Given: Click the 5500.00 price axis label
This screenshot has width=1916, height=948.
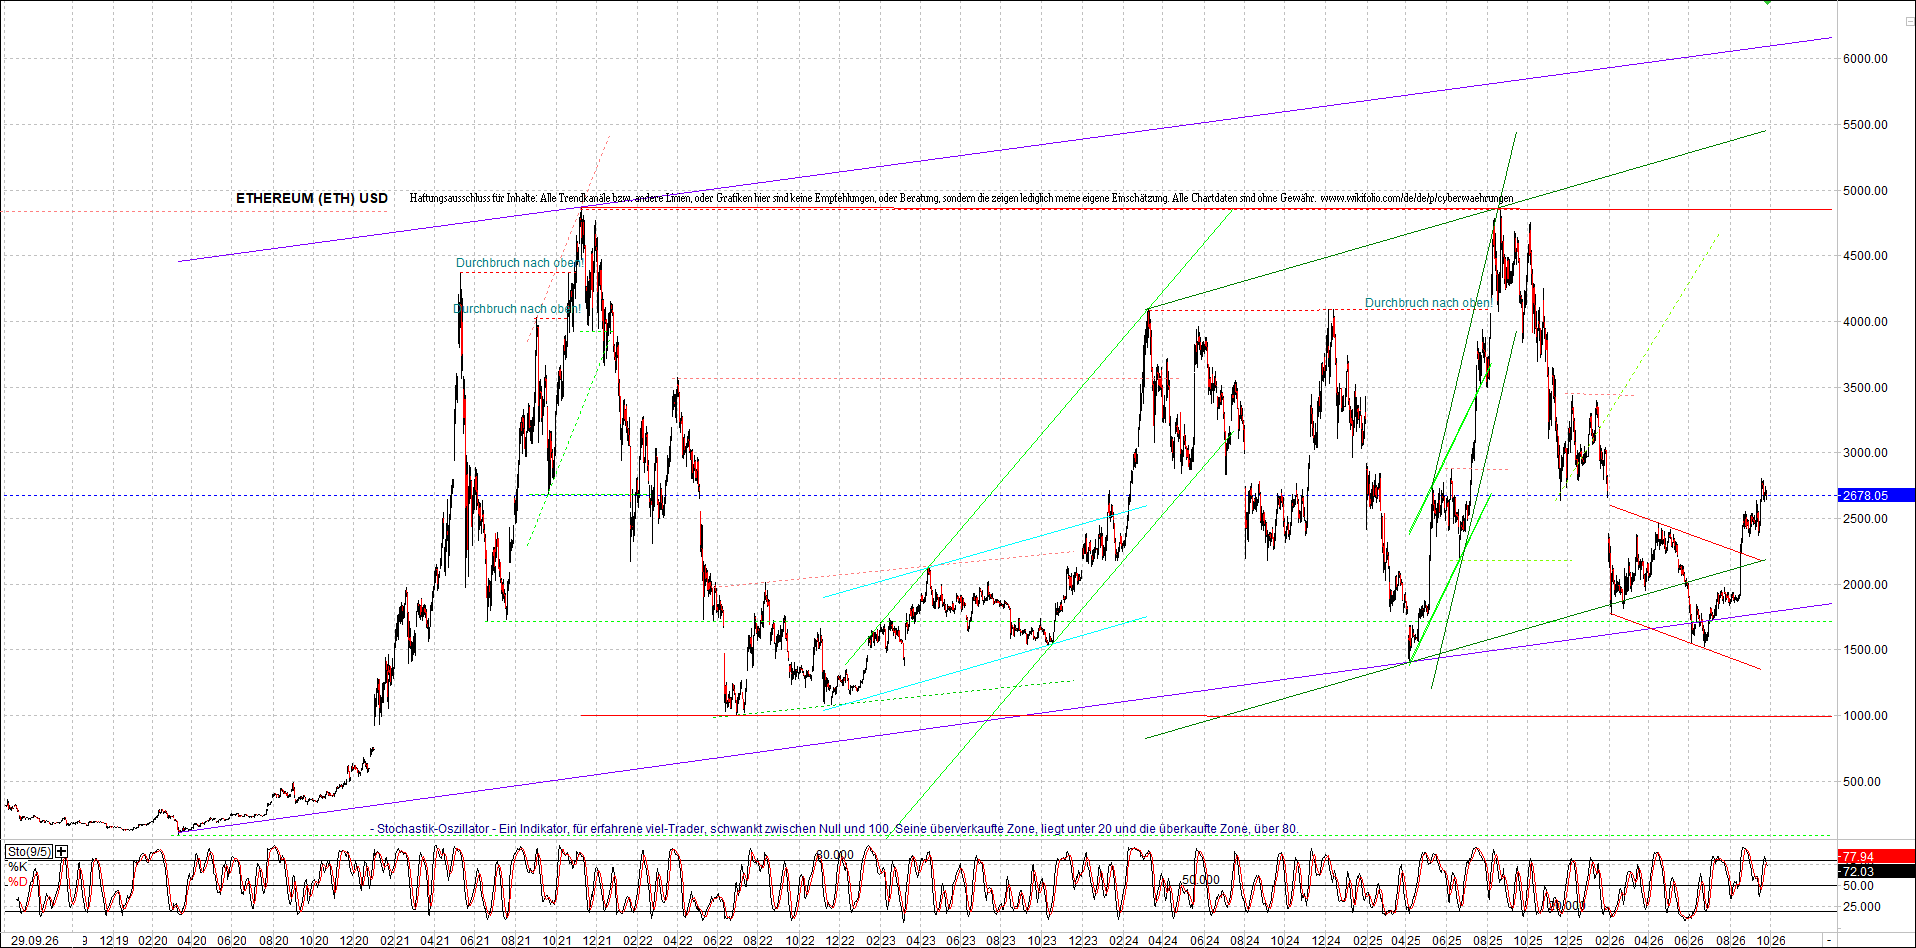Looking at the screenshot, I should tap(1865, 125).
